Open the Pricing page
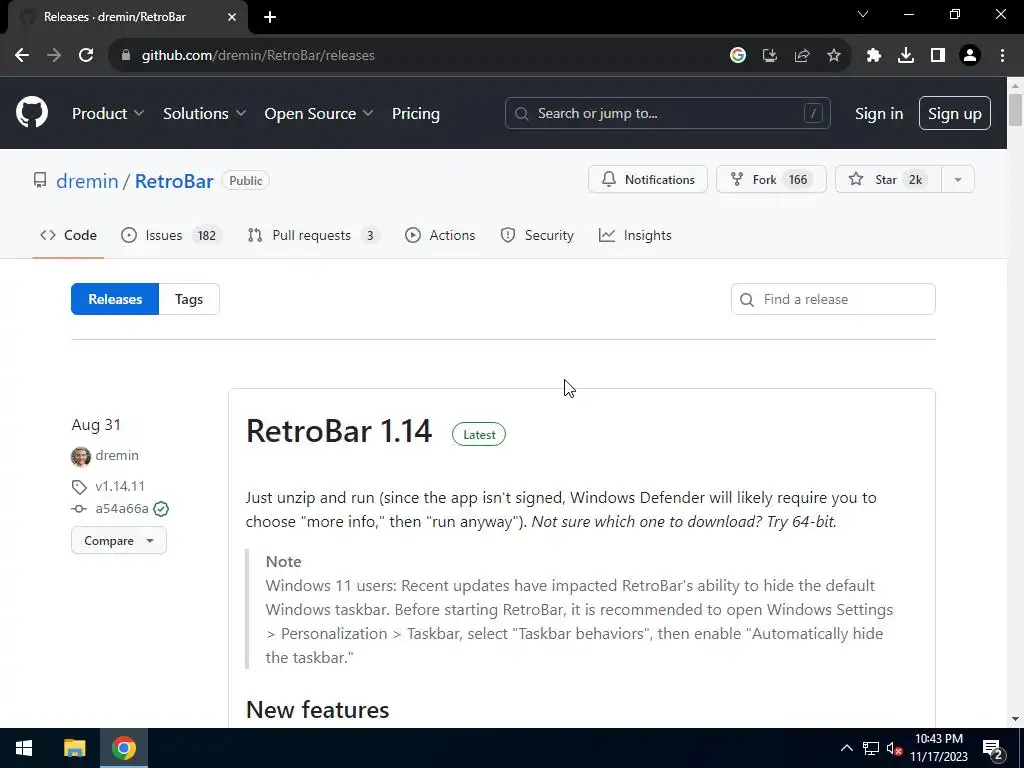Screen dimensions: 1024x768 (415, 114)
